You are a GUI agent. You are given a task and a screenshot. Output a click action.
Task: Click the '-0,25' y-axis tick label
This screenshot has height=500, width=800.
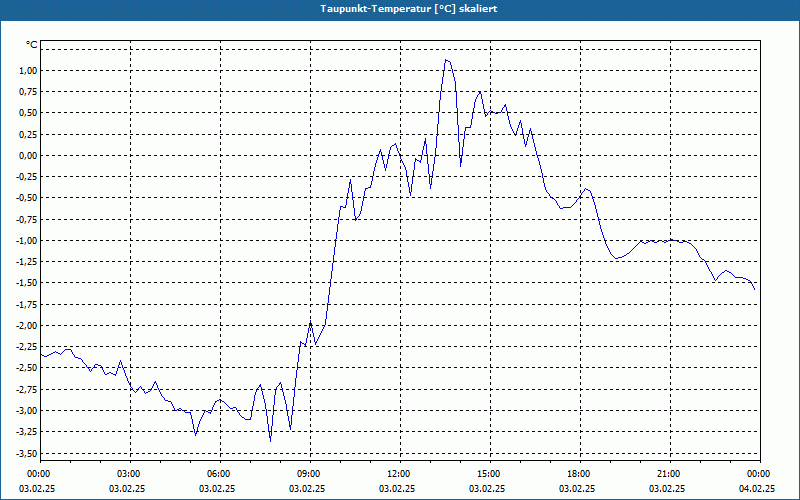click(x=27, y=177)
